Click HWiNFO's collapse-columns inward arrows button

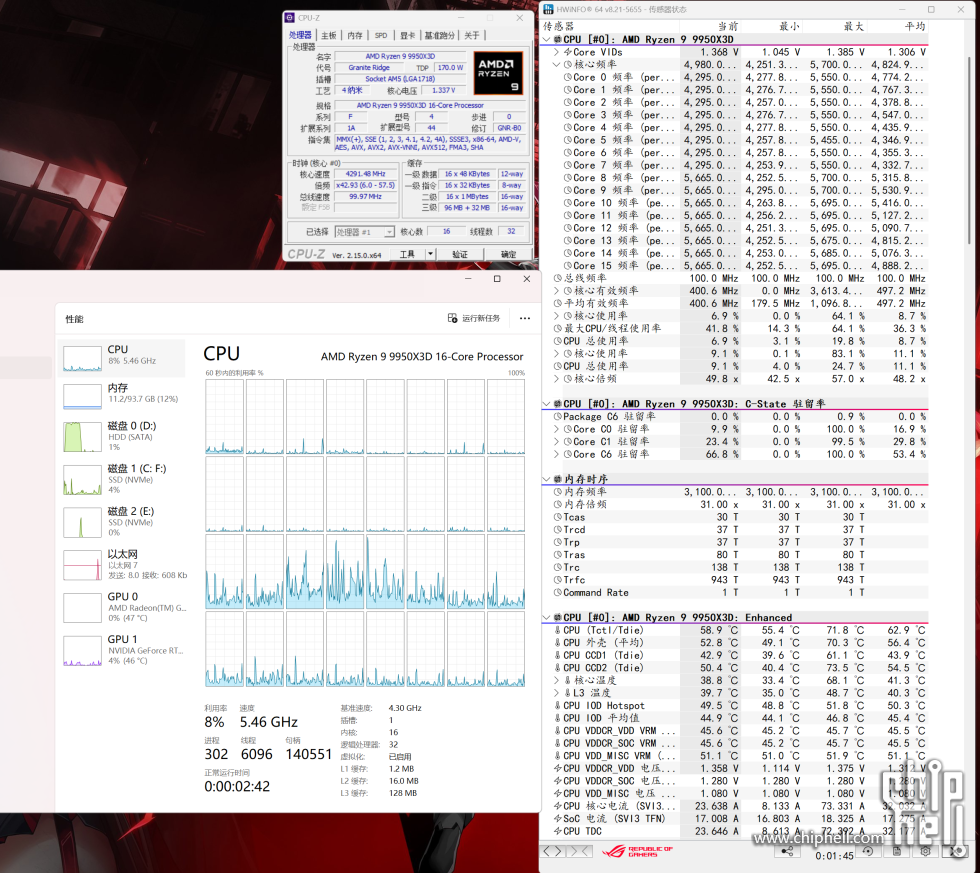coord(580,851)
